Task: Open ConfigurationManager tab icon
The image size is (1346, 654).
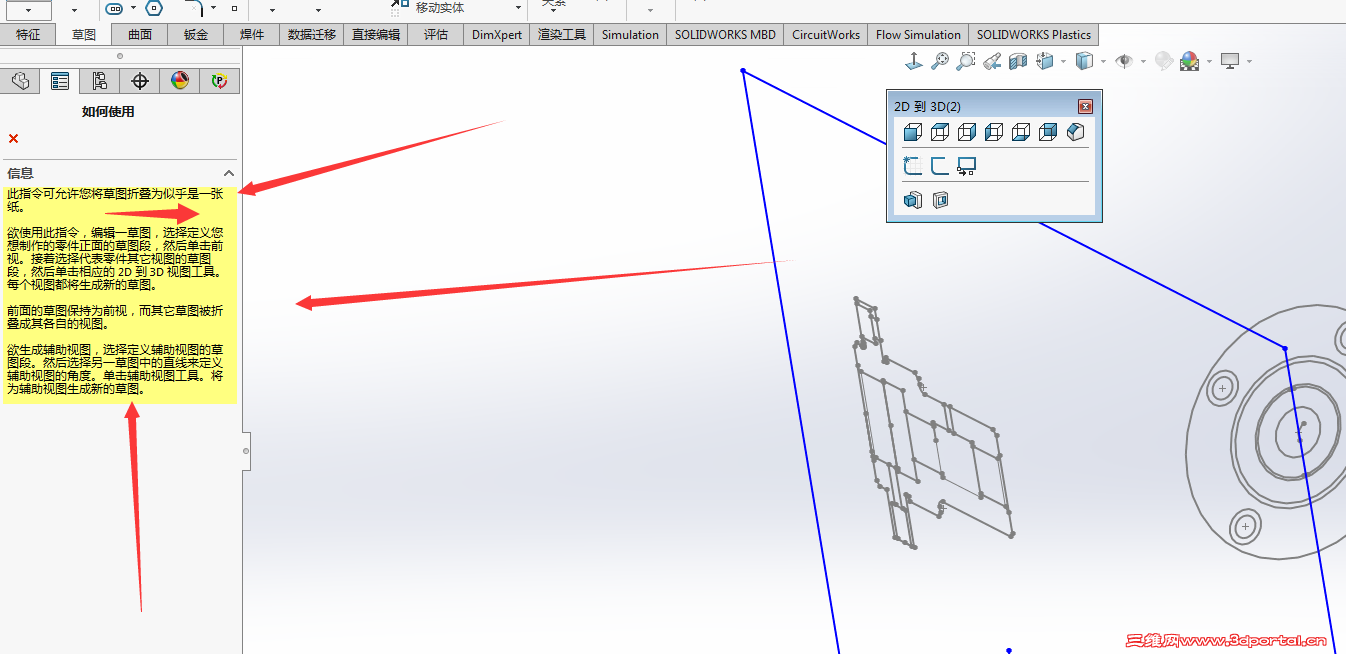Action: coord(100,81)
